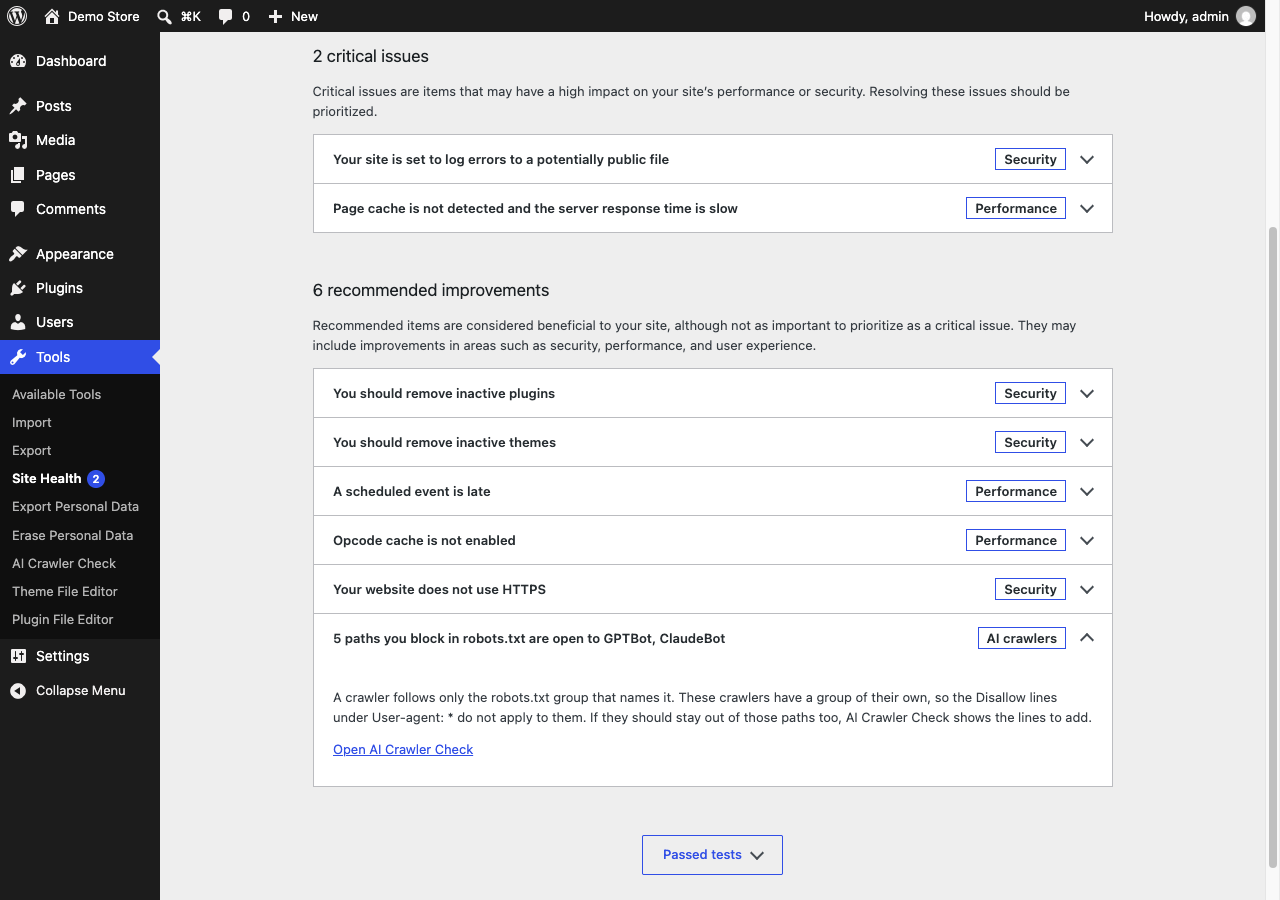Open the search magnifier icon
This screenshot has width=1280, height=900.
point(164,16)
